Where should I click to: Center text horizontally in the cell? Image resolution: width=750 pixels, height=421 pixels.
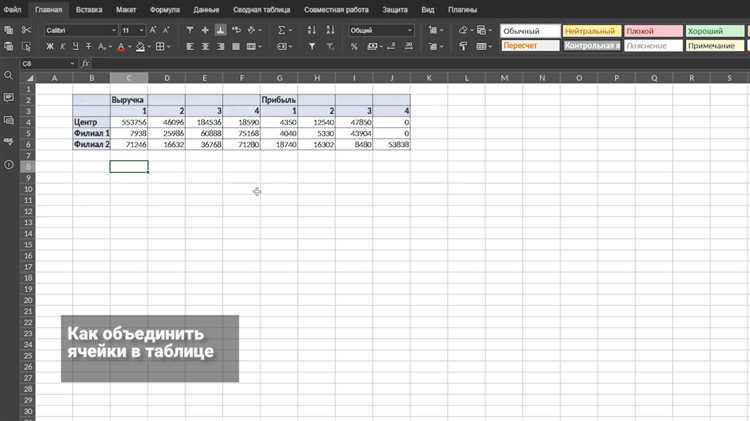tap(205, 46)
